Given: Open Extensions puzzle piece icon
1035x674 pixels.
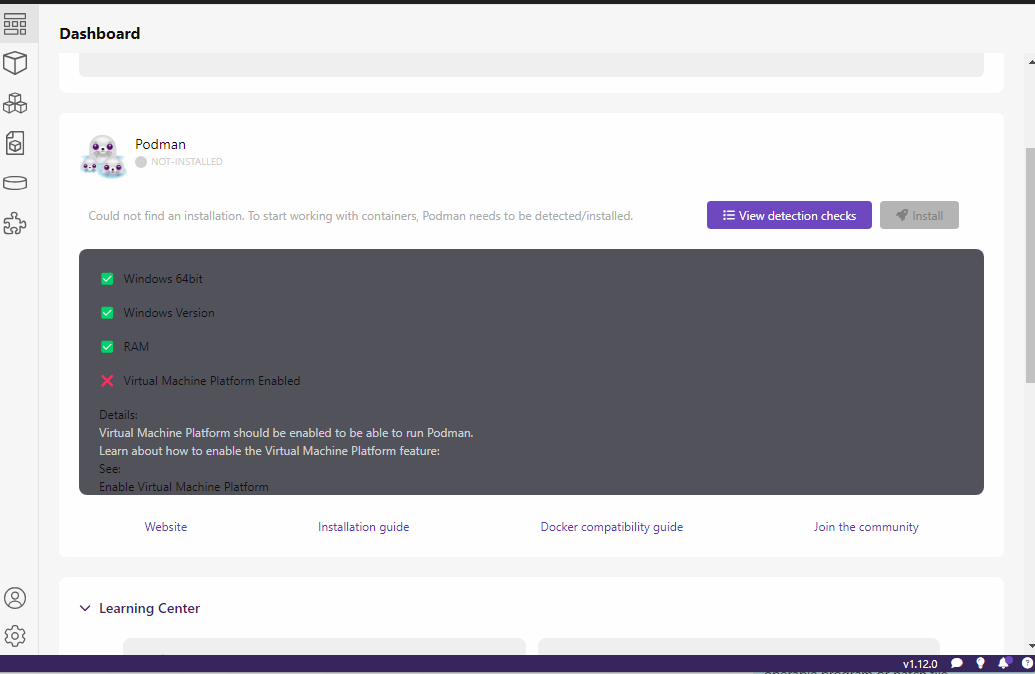Looking at the screenshot, I should pos(15,224).
